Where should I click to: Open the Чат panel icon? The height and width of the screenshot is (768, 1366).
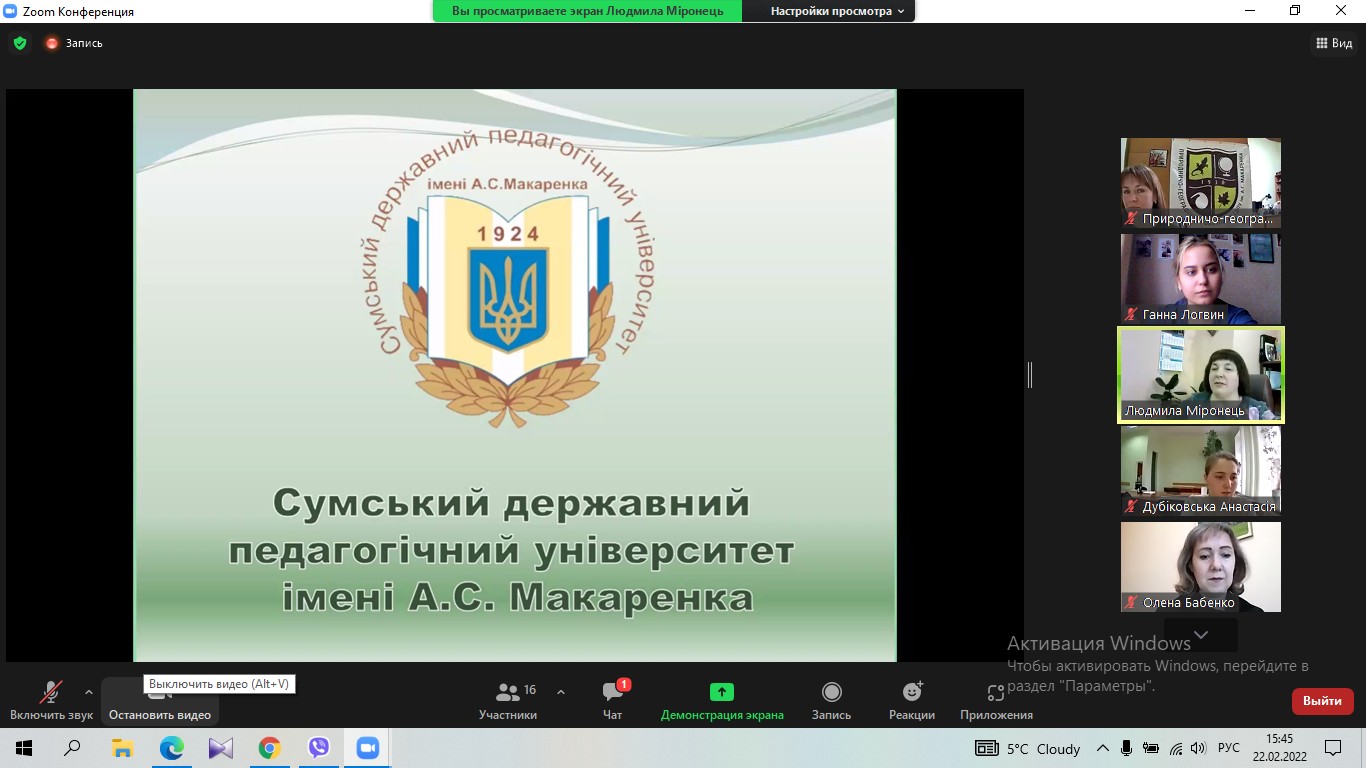613,693
